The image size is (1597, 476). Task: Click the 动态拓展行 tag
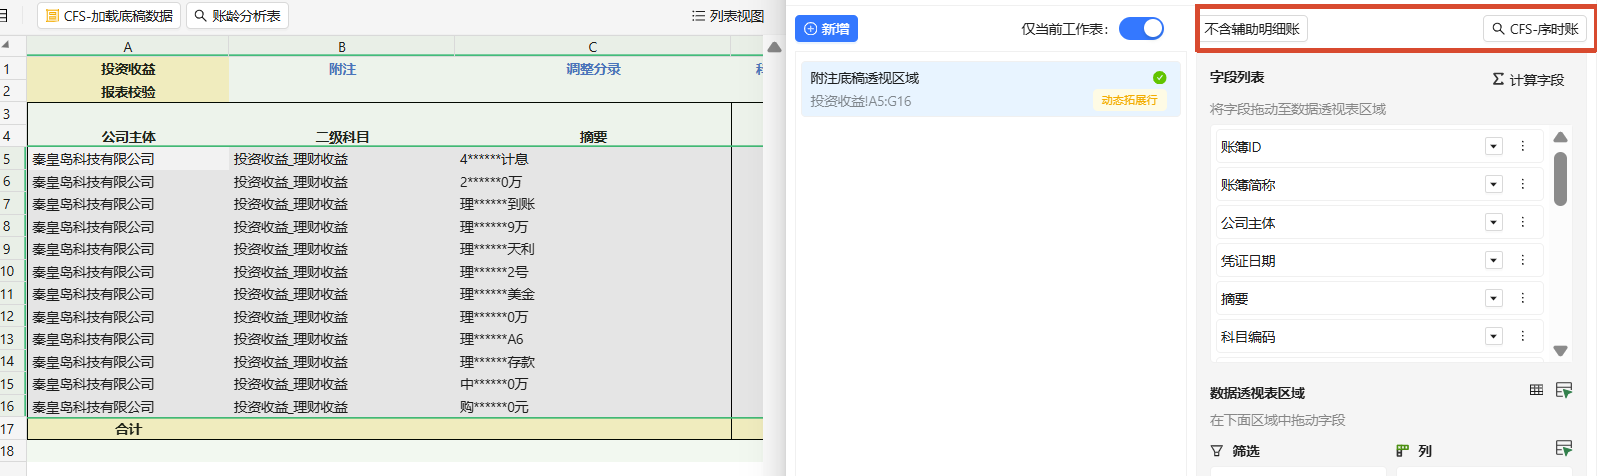click(1129, 101)
